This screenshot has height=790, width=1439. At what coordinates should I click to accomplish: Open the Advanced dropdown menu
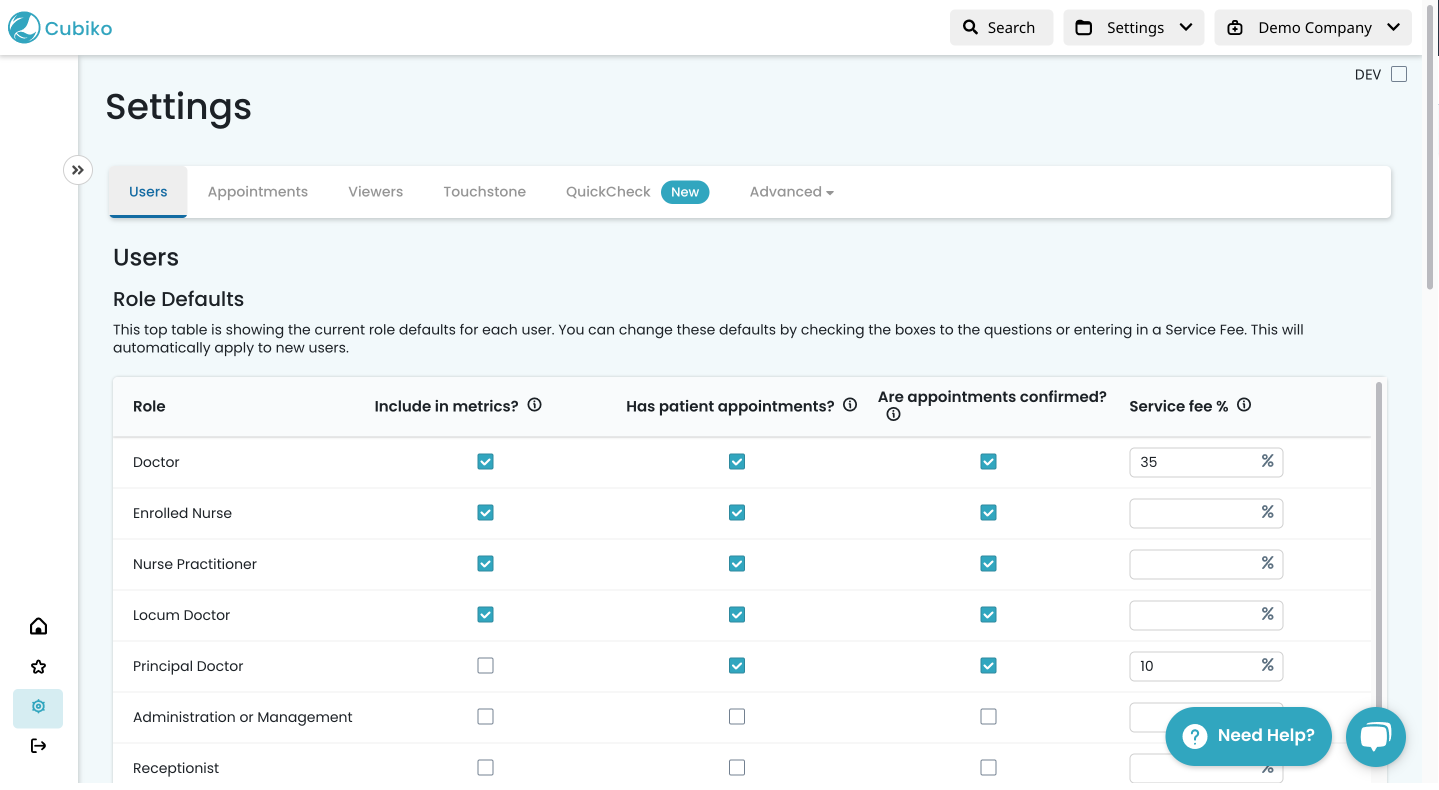[790, 191]
